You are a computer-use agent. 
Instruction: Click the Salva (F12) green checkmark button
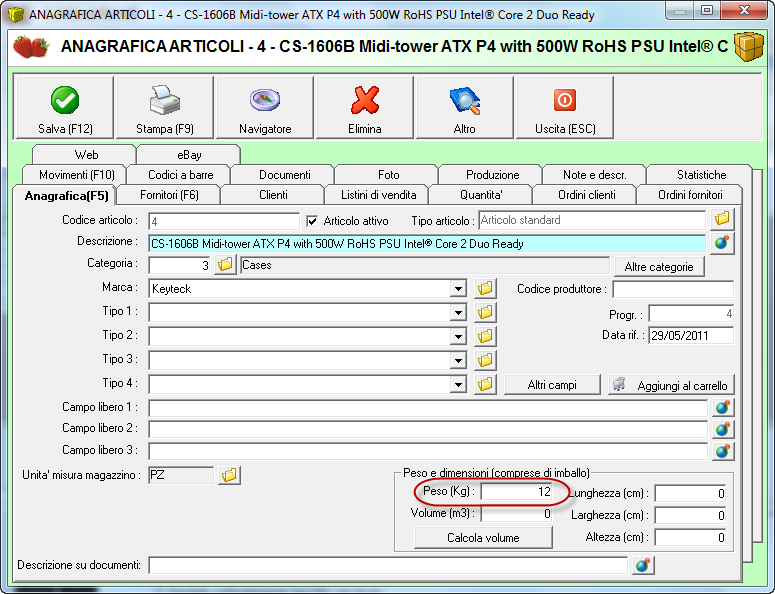point(65,108)
